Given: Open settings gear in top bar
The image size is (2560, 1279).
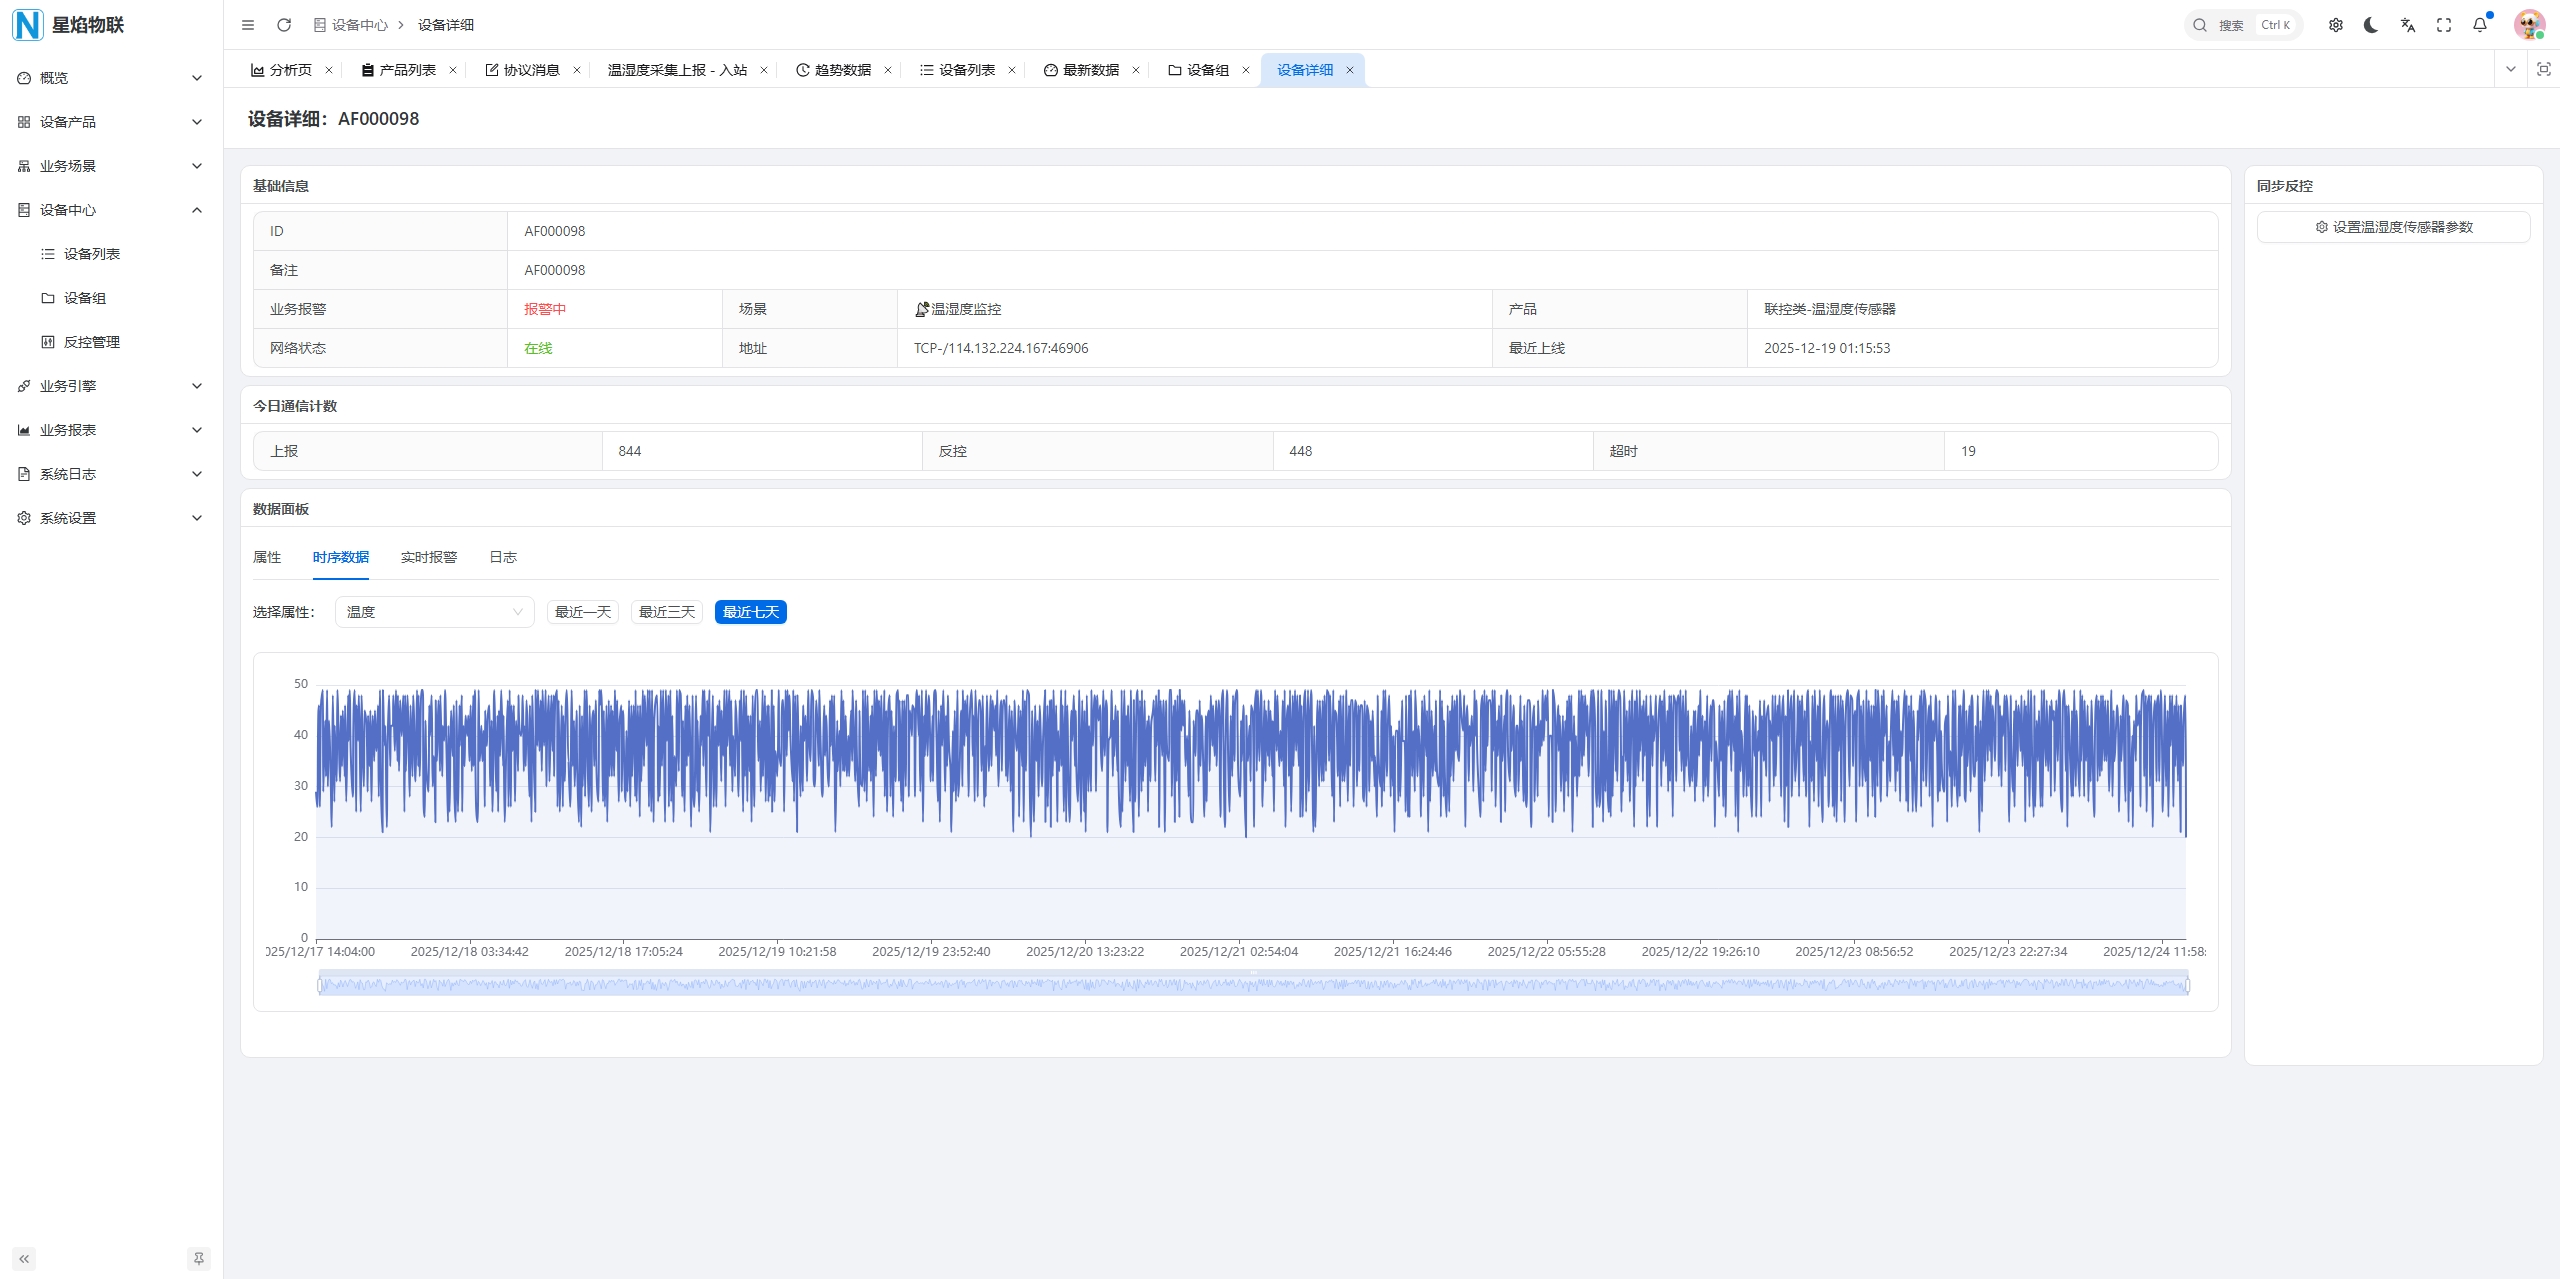Looking at the screenshot, I should pyautogui.click(x=2335, y=25).
